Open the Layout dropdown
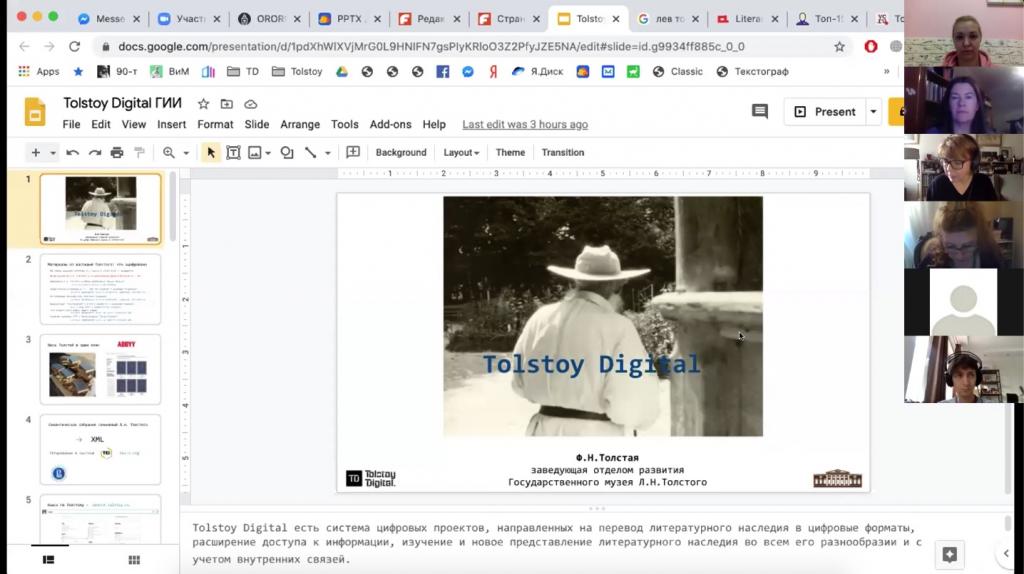This screenshot has height=574, width=1024. click(461, 152)
